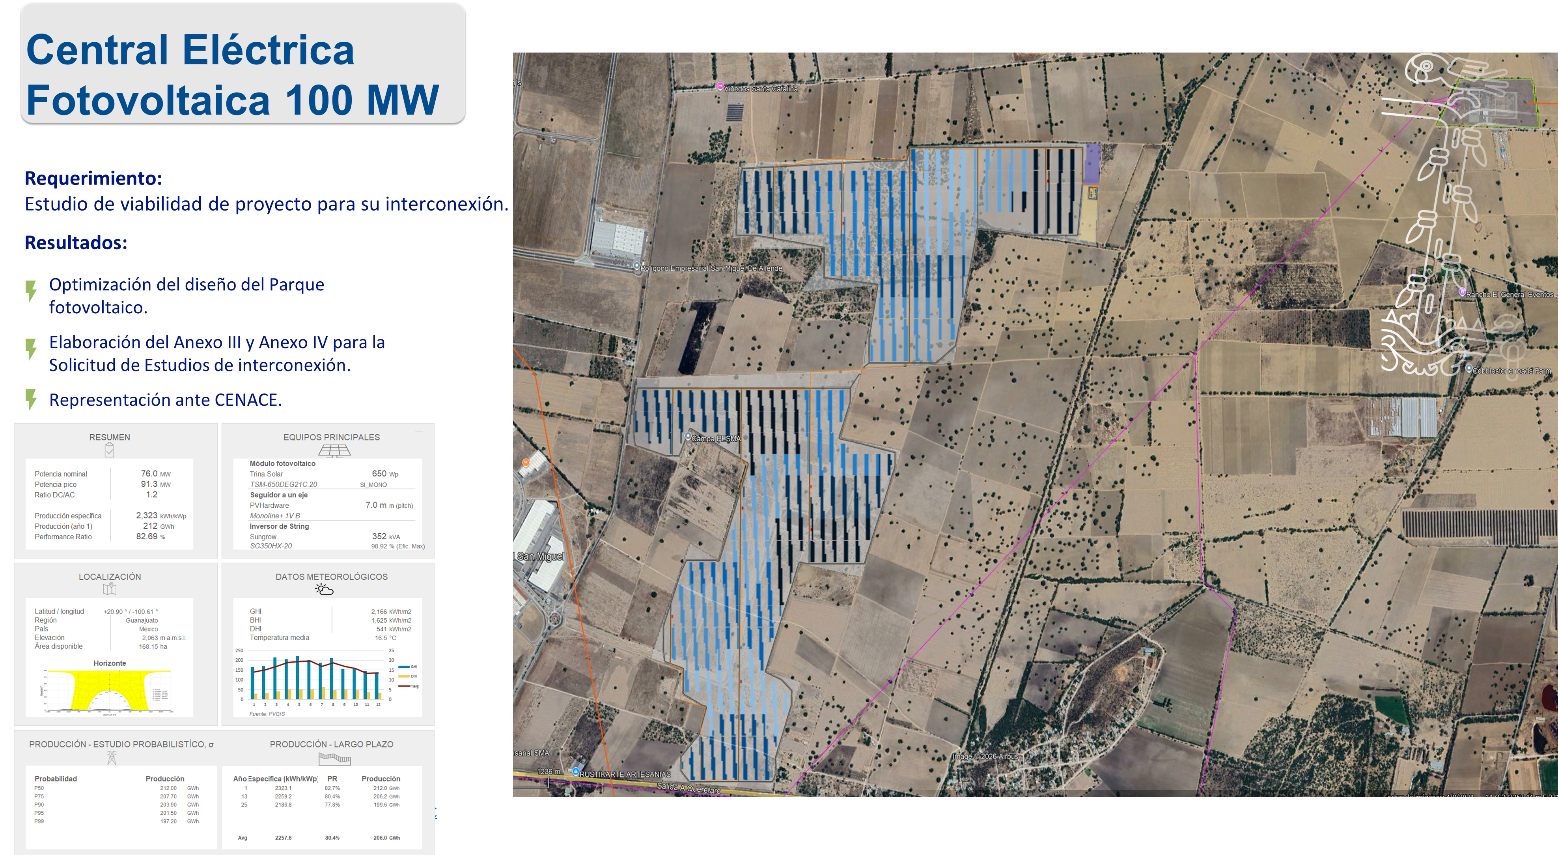The image size is (1558, 855).
Task: Click the folded map icon under LOCALIZACIÓN
Action: (x=110, y=589)
